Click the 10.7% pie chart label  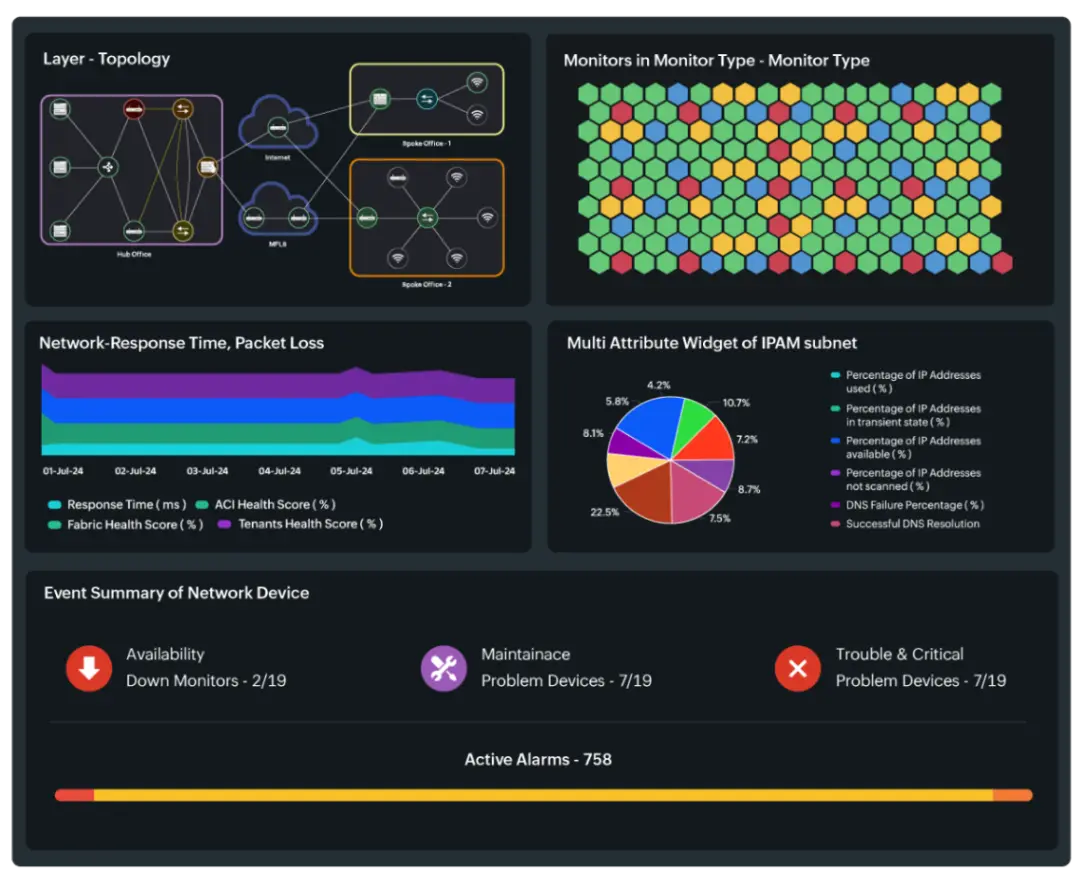pyautogui.click(x=736, y=403)
